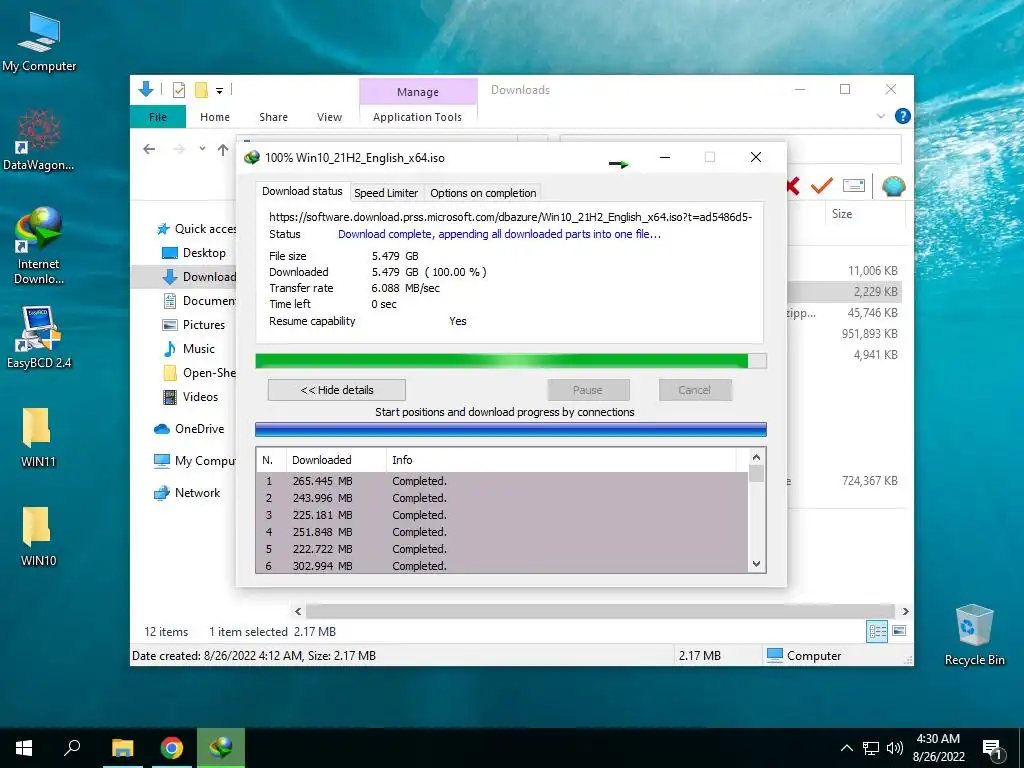Switch to IDM taskbar button
The height and width of the screenshot is (768, 1024).
(221, 748)
